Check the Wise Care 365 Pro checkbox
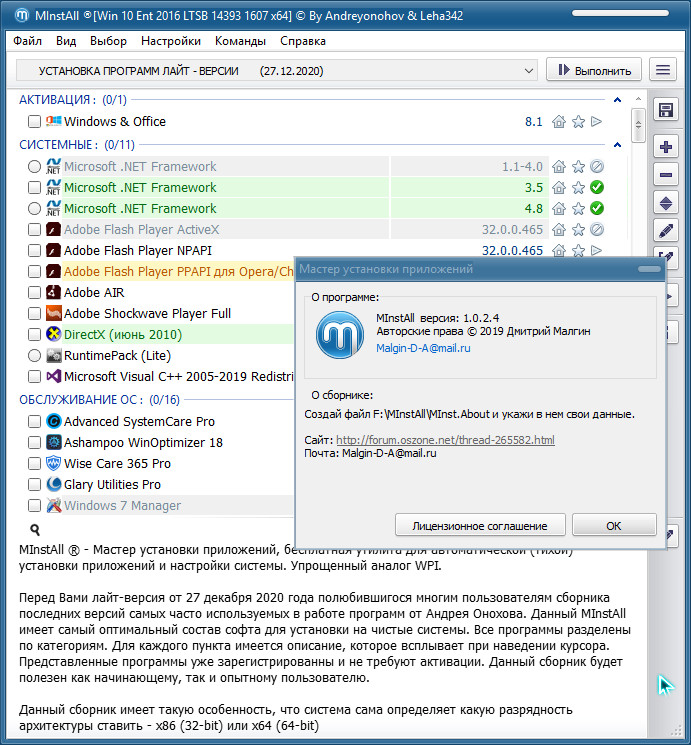 pos(34,463)
